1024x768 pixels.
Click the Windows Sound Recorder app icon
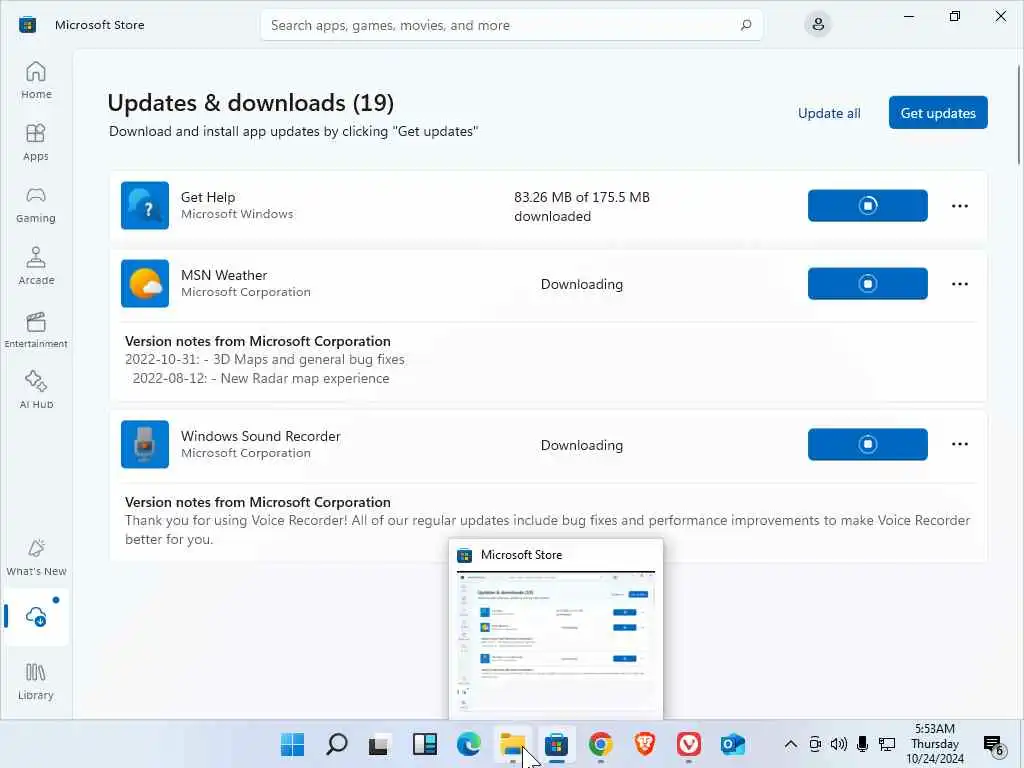(145, 444)
